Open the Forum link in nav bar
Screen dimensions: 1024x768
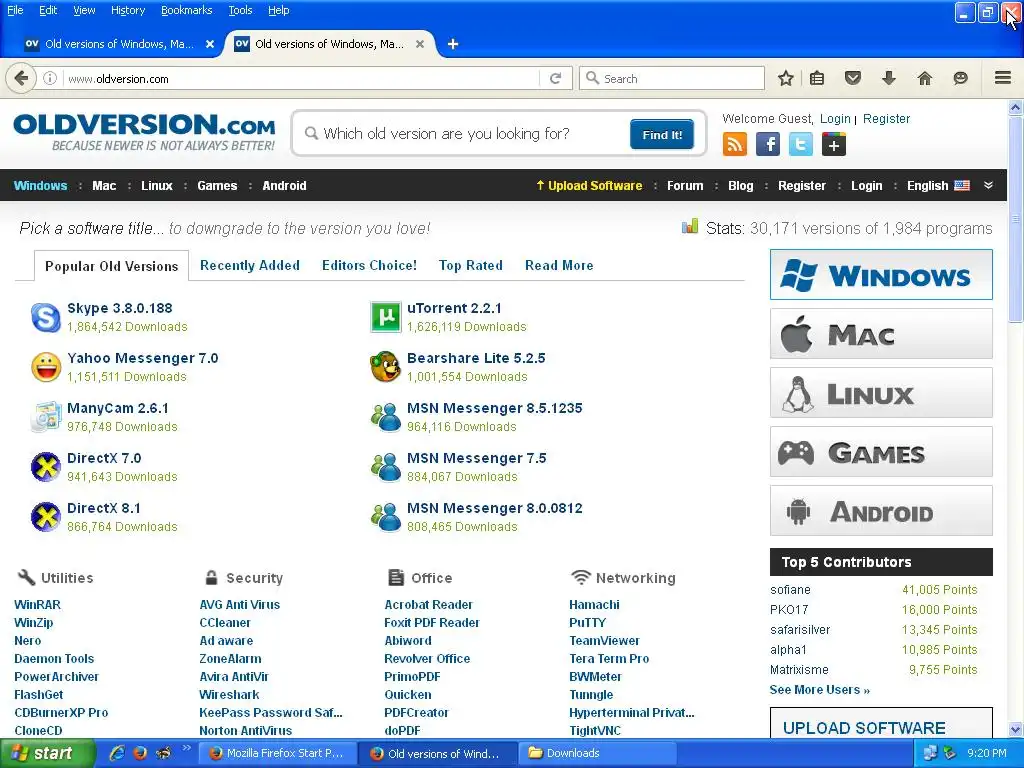(685, 185)
